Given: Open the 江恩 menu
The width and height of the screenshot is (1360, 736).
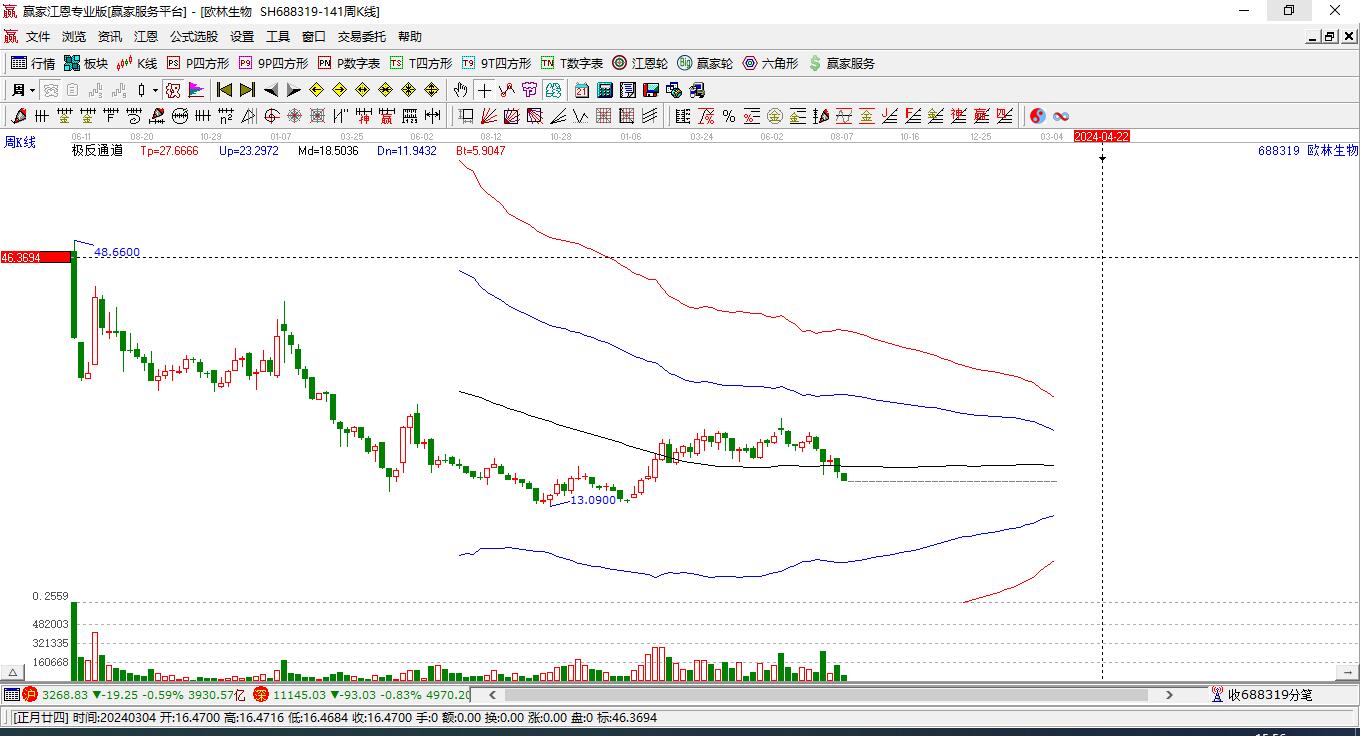Looking at the screenshot, I should click(x=146, y=37).
